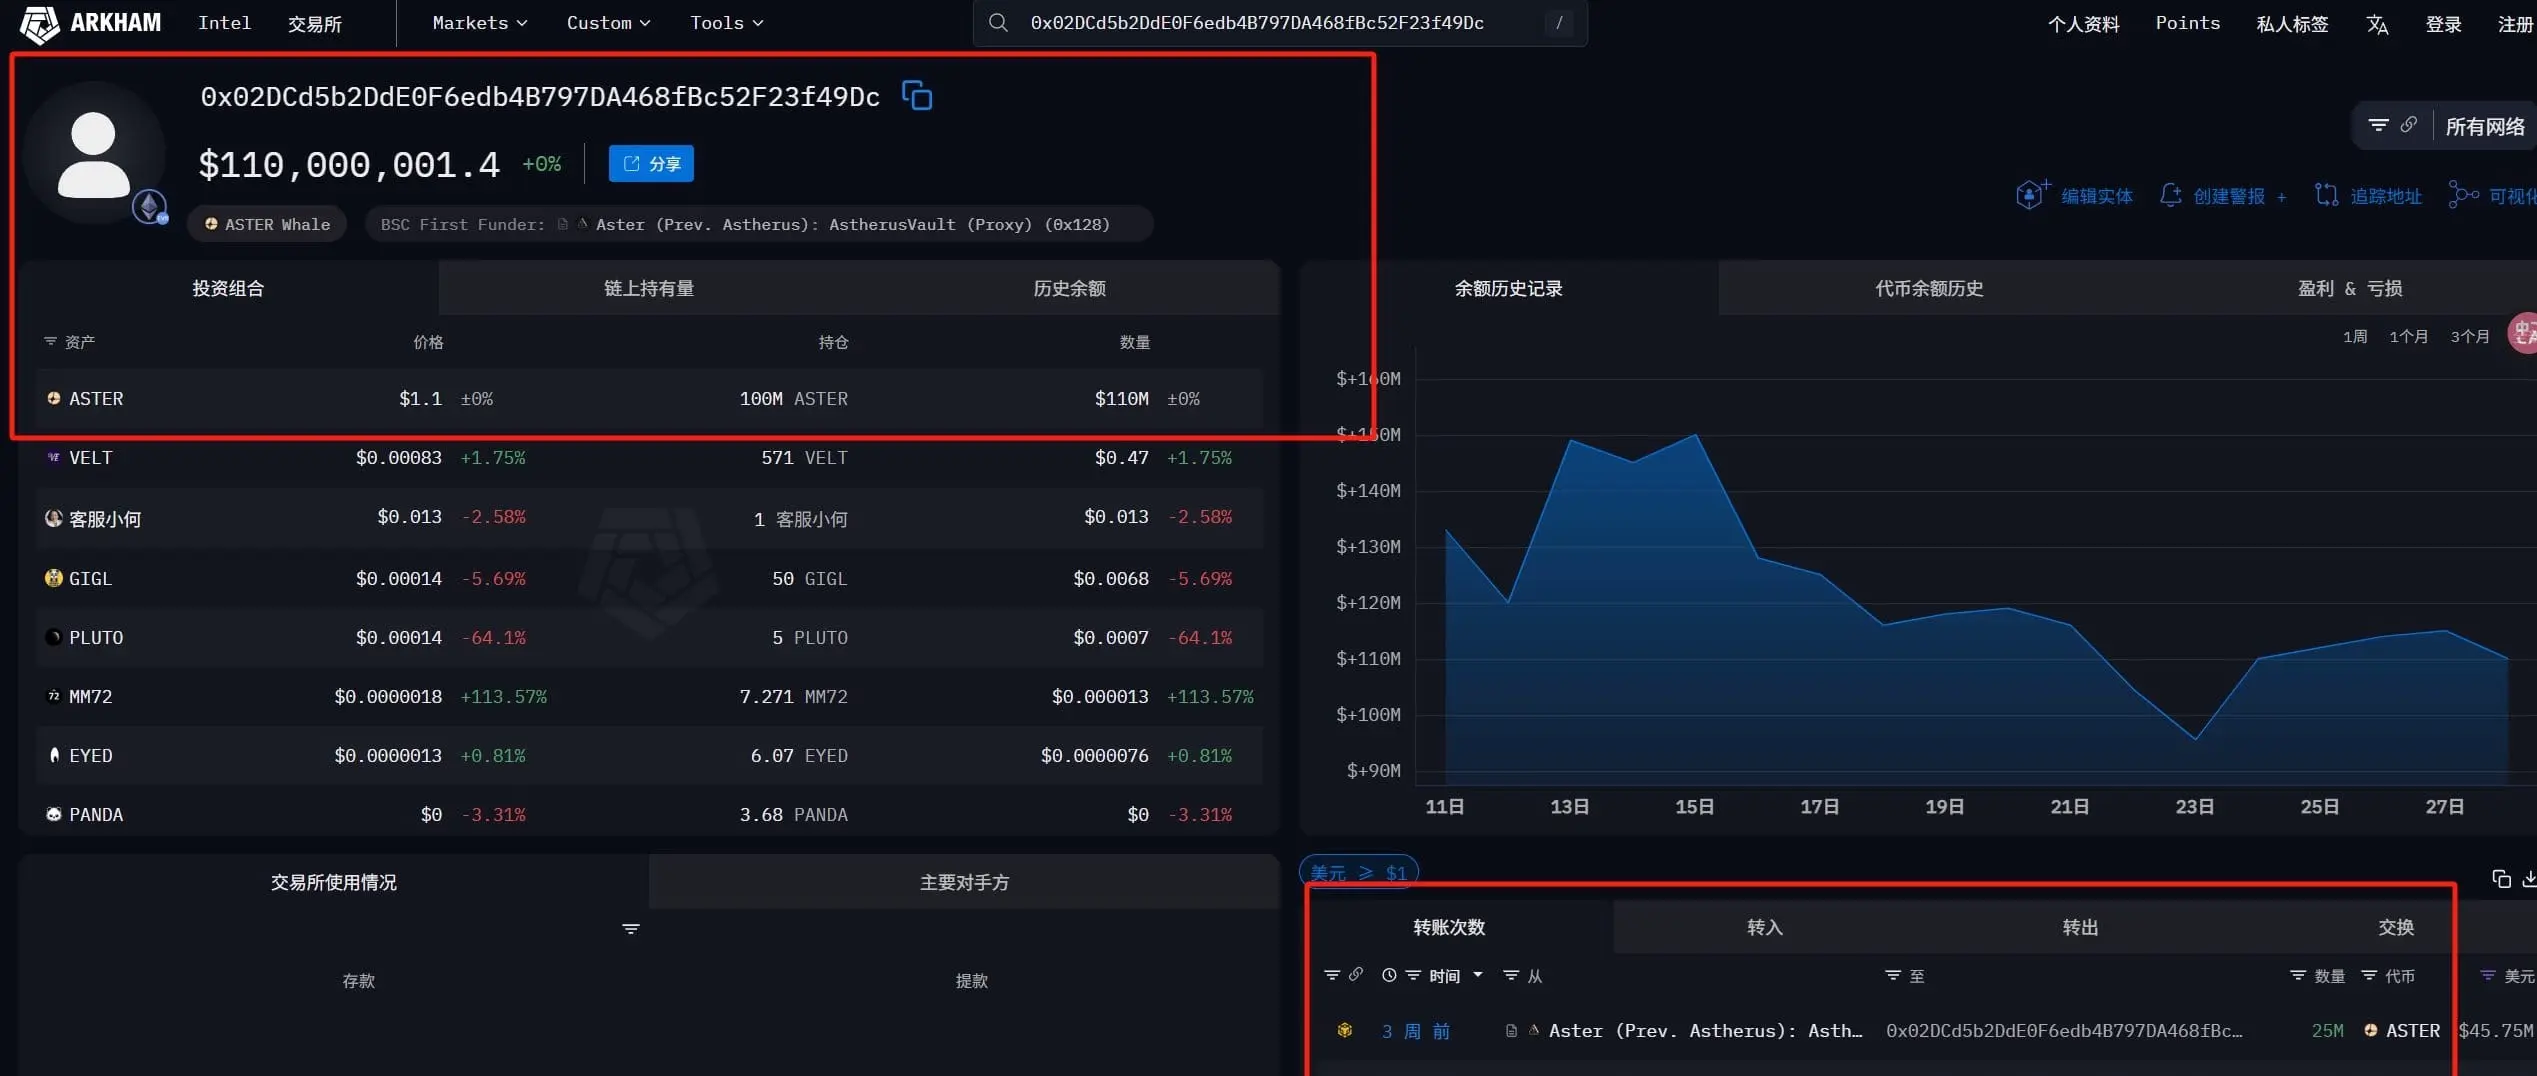The width and height of the screenshot is (2537, 1076).
Task: Click the 编辑实体 entity icon
Action: [2031, 194]
